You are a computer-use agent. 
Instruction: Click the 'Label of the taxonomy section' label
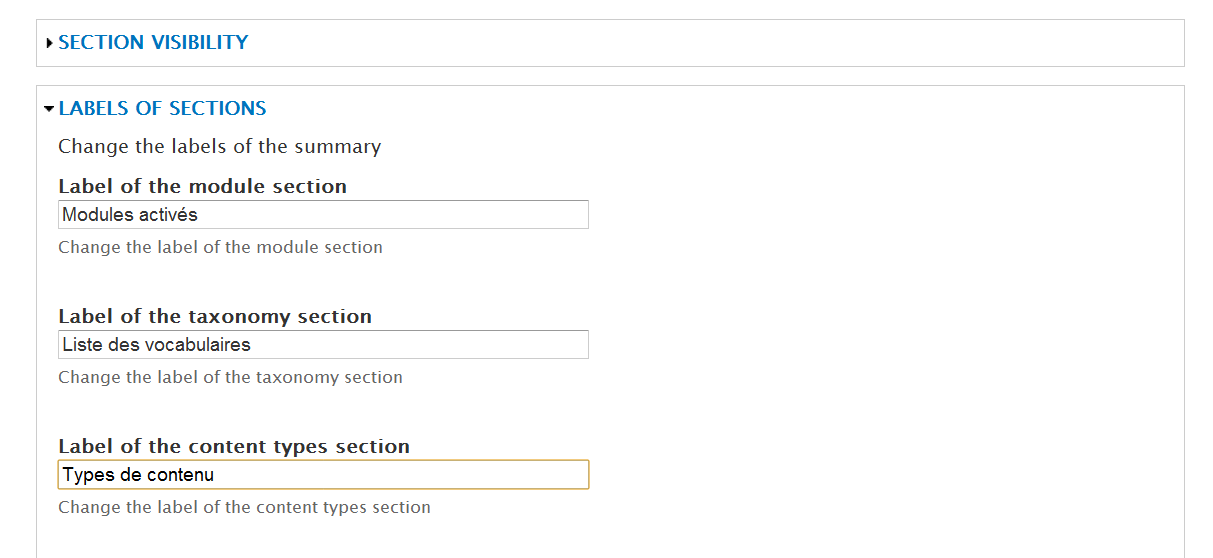[215, 316]
